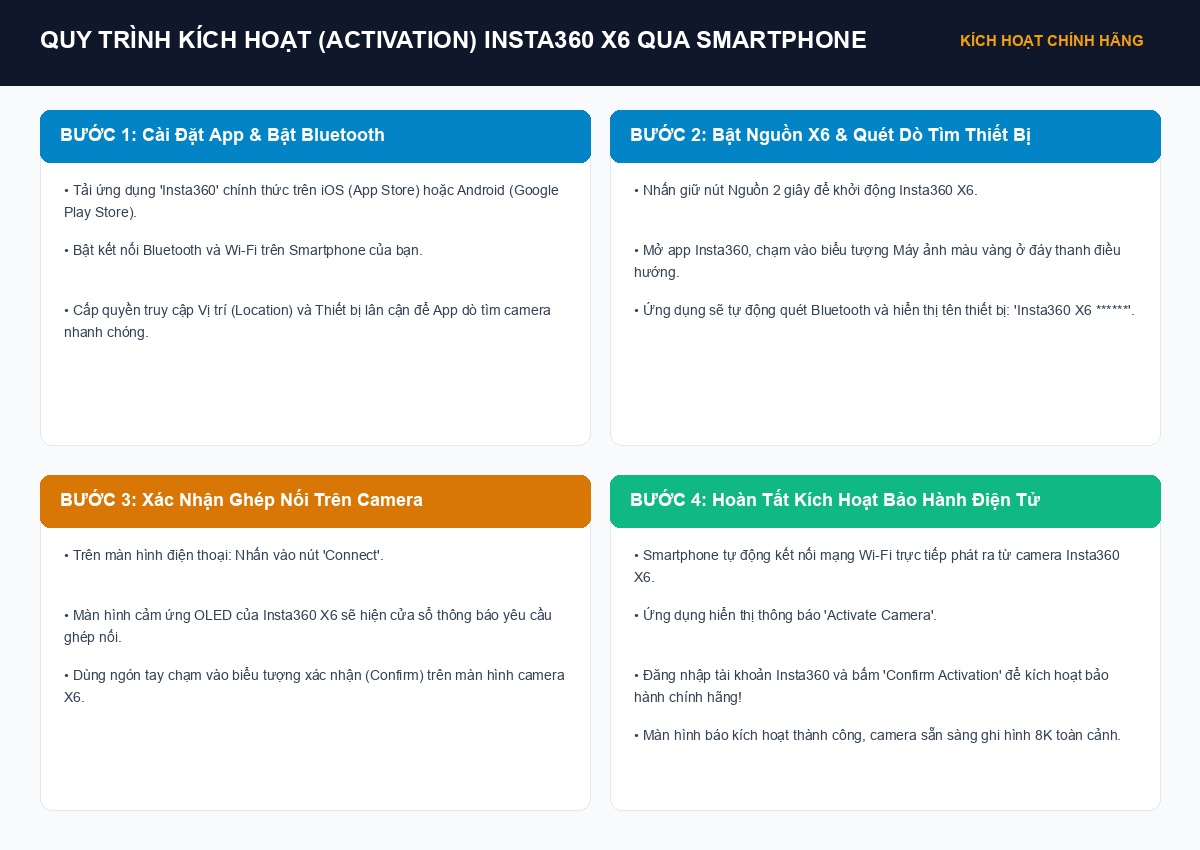Click the 'KÍCH HOẠT CHÍNH HÃNG' label in the header
The width and height of the screenshot is (1200, 850).
click(x=1051, y=41)
